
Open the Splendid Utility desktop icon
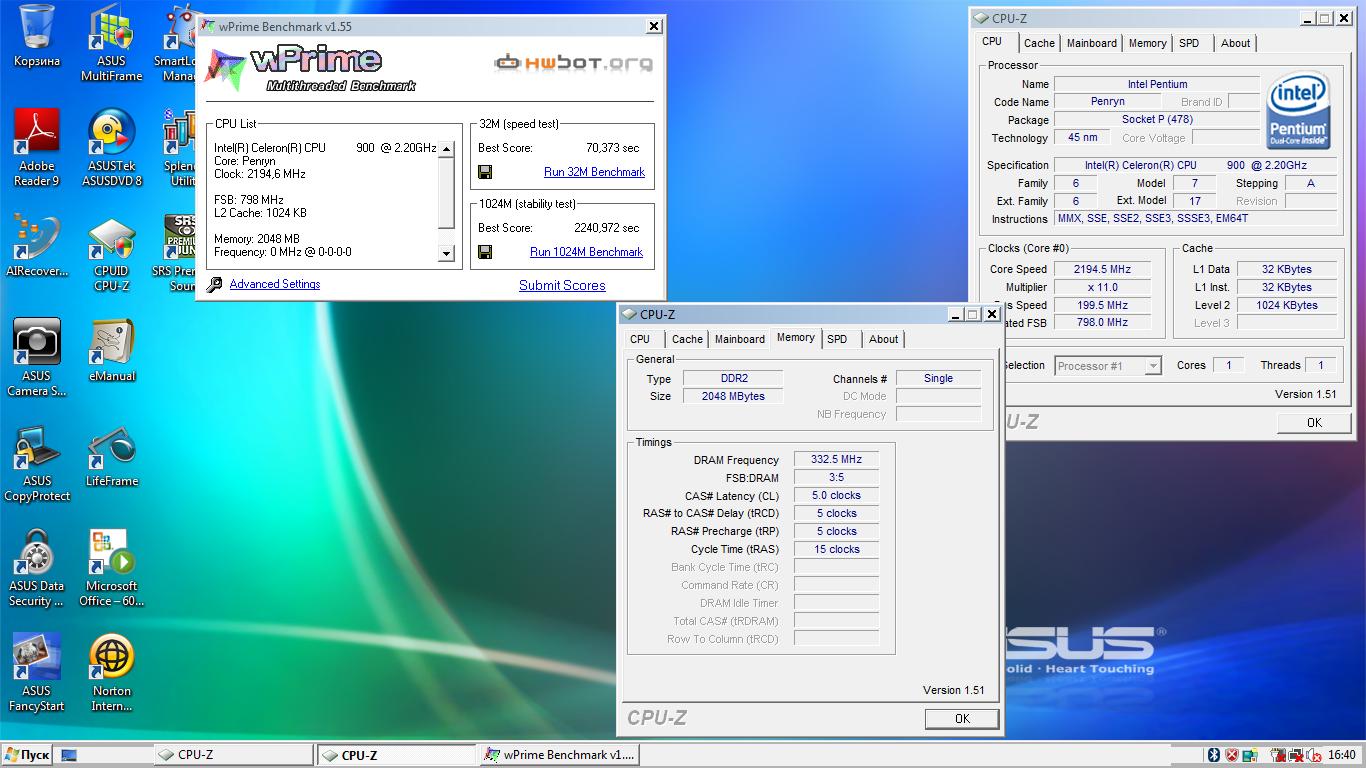point(180,148)
